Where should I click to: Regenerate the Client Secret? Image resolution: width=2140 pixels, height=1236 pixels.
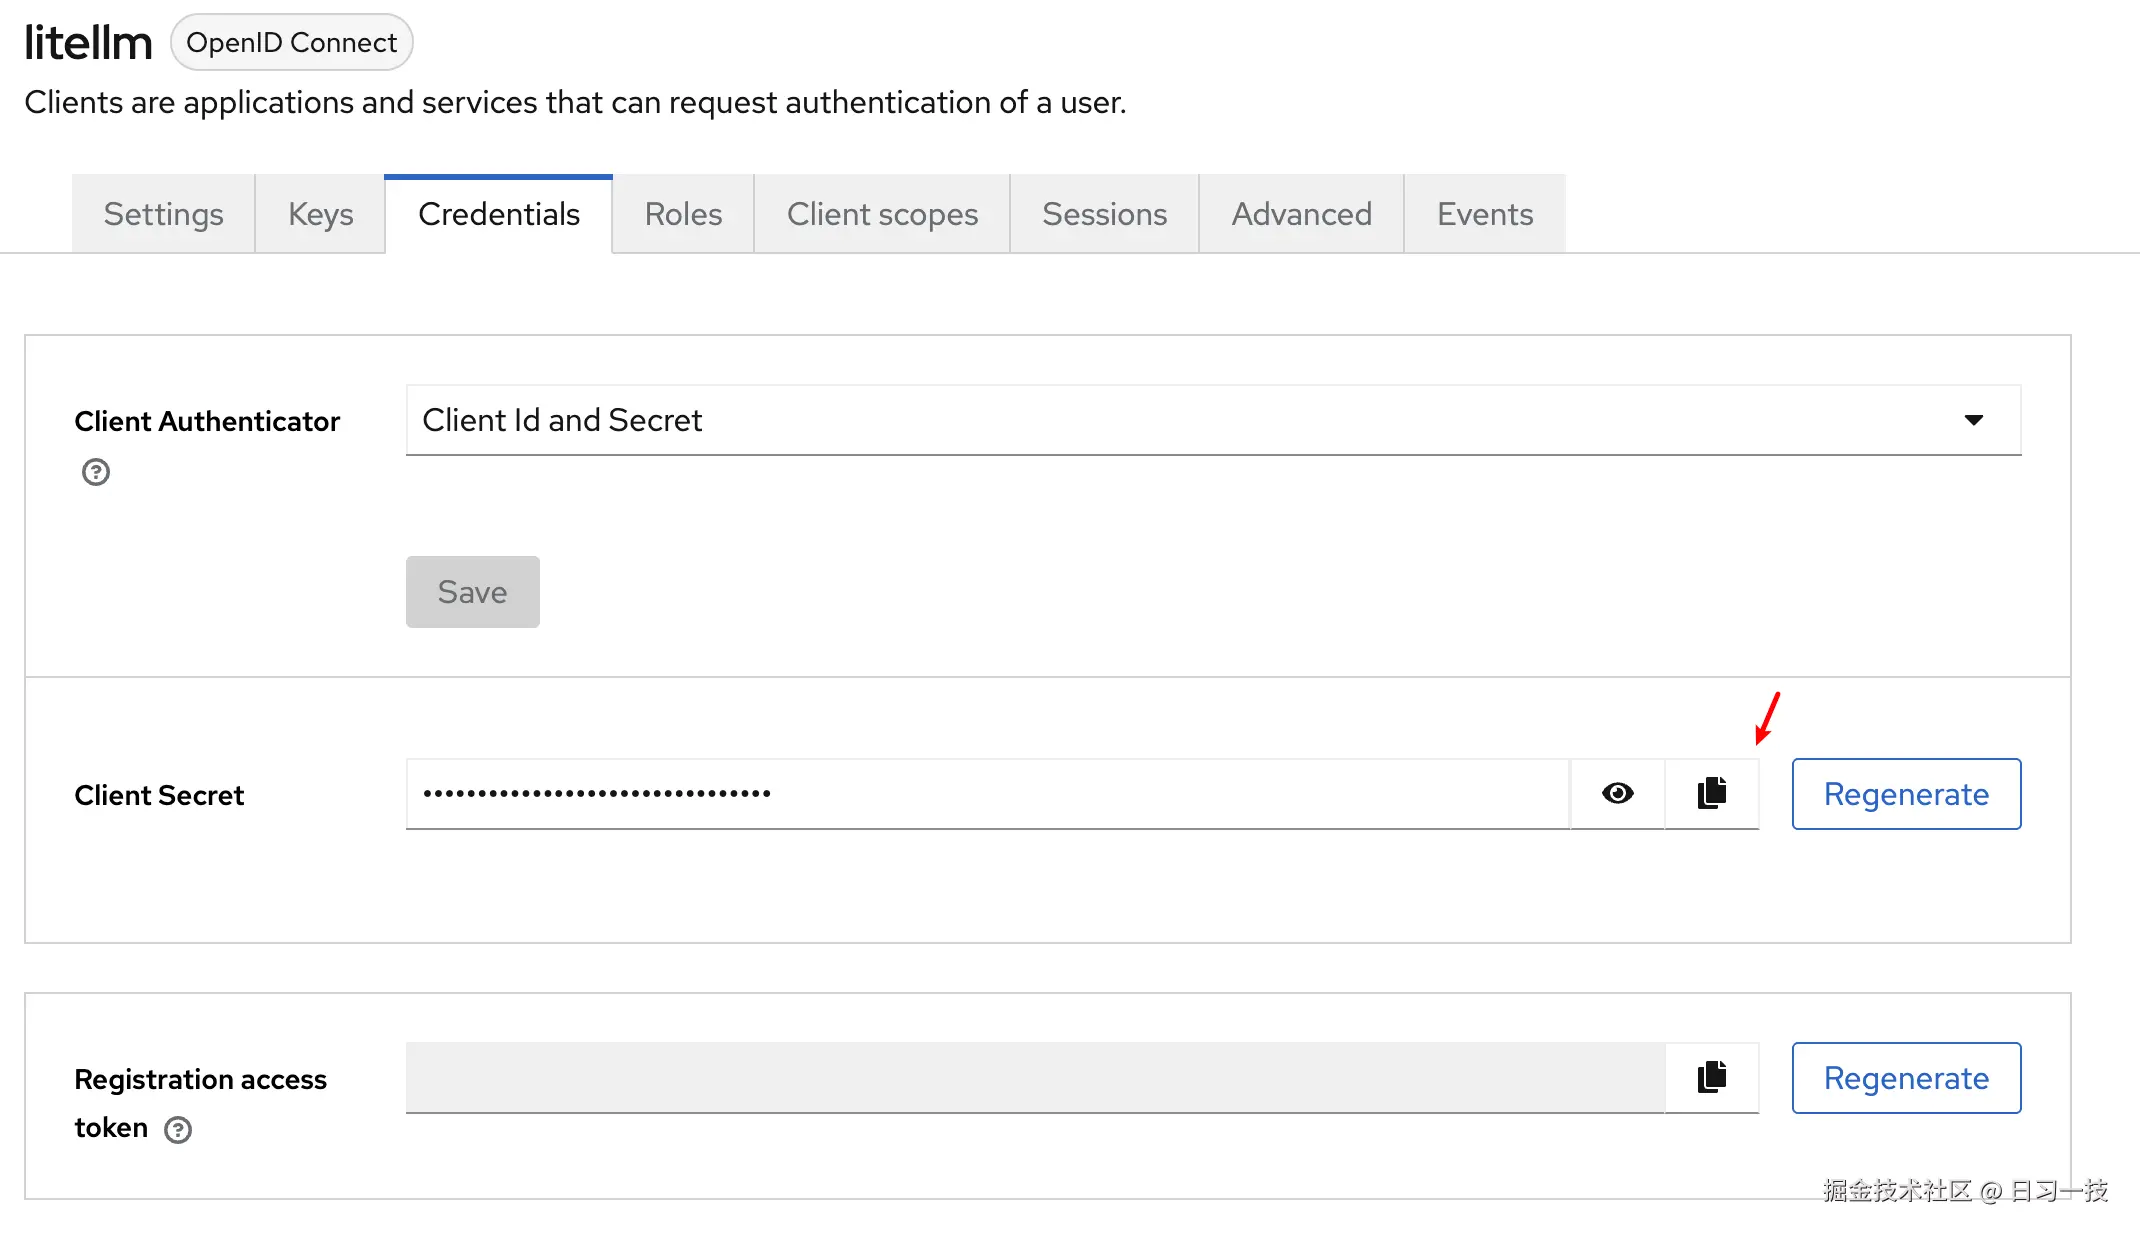coord(1906,793)
